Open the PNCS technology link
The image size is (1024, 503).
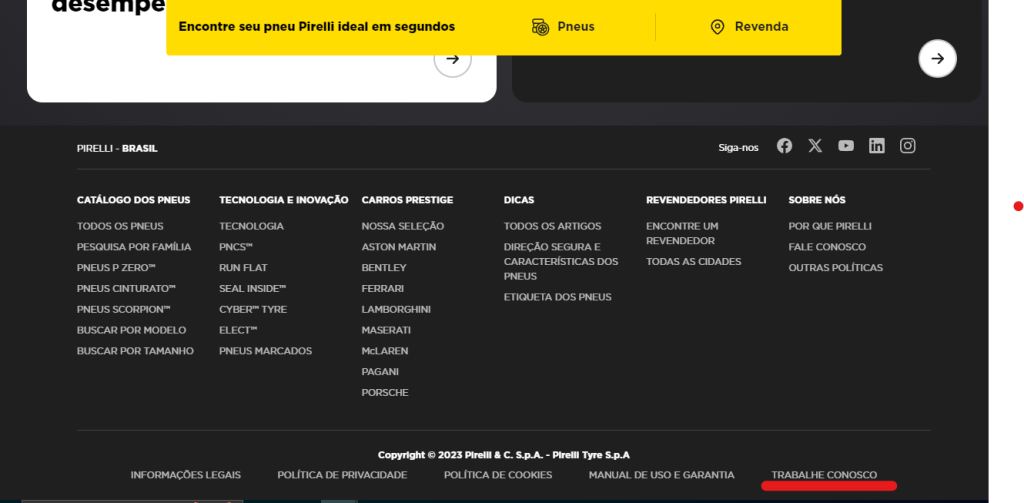[236, 247]
